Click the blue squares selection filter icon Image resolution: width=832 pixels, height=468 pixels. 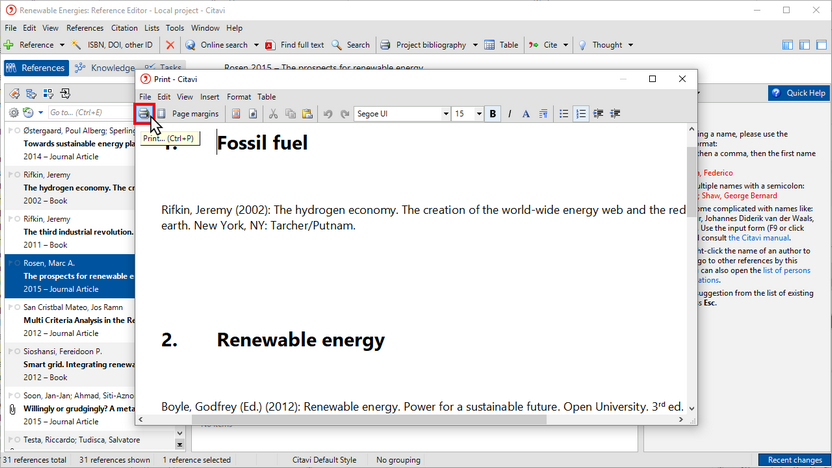pos(48,94)
